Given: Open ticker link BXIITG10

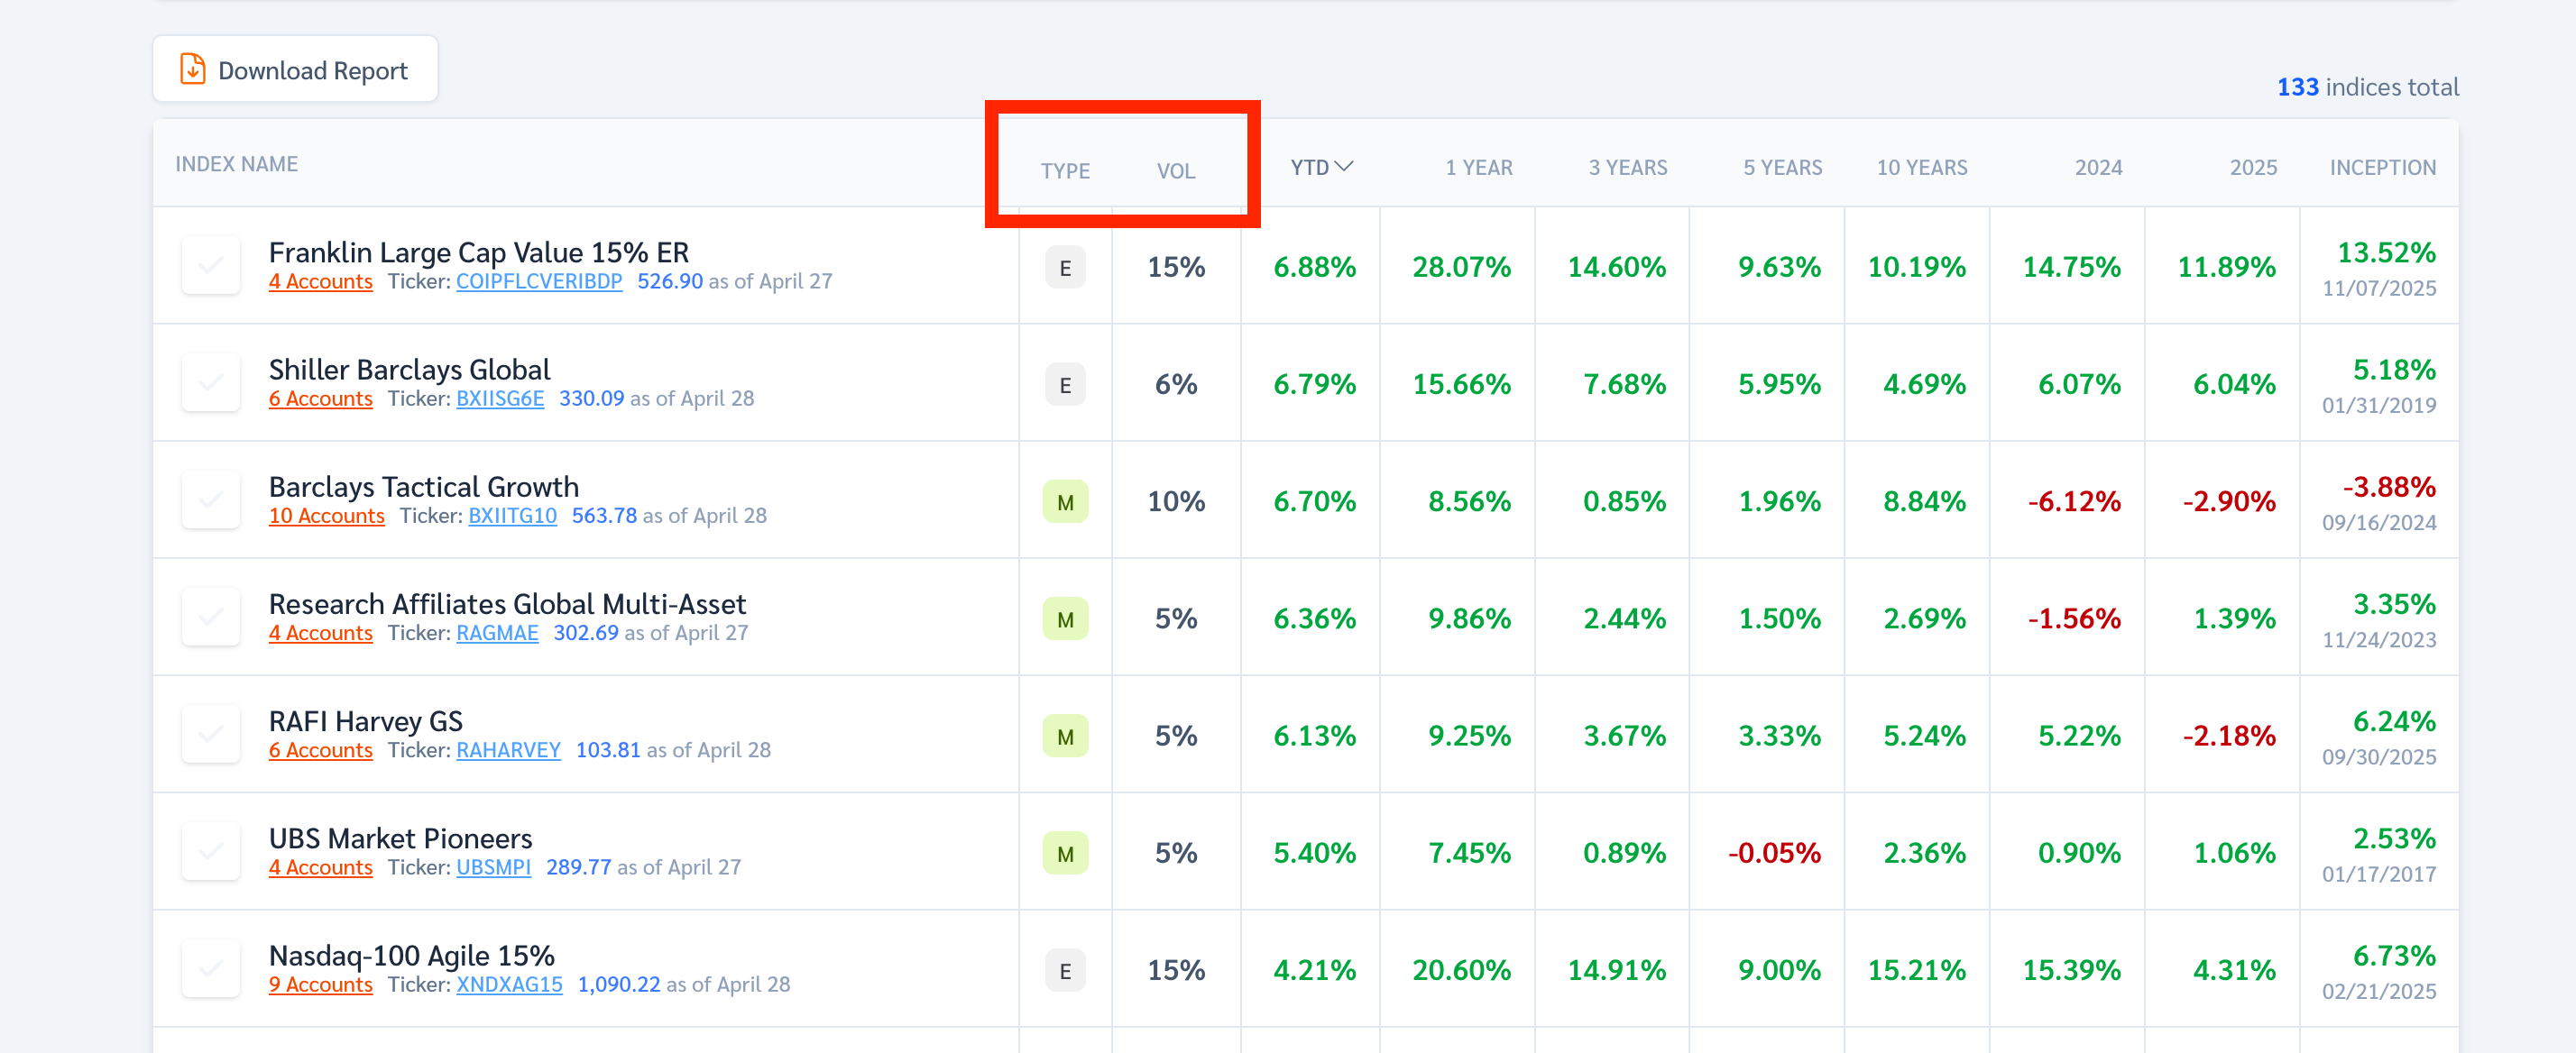Looking at the screenshot, I should [x=512, y=515].
